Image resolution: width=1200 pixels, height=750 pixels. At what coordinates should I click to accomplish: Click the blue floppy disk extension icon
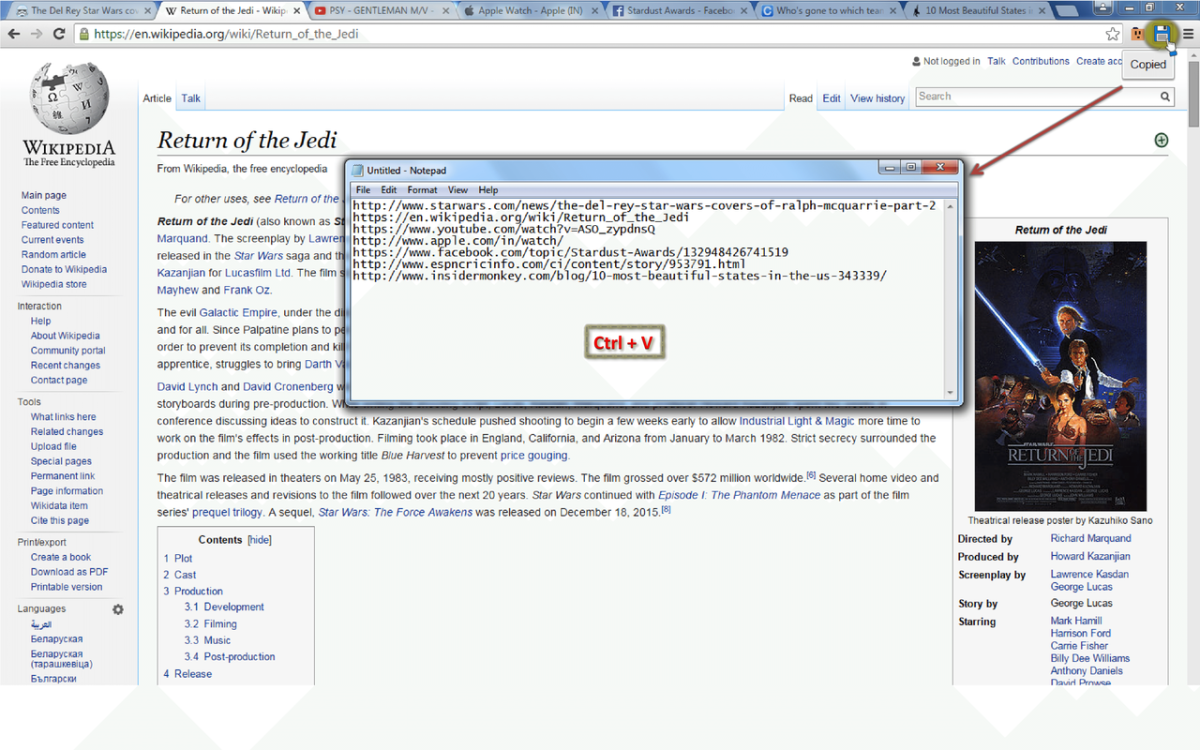[x=1161, y=34]
